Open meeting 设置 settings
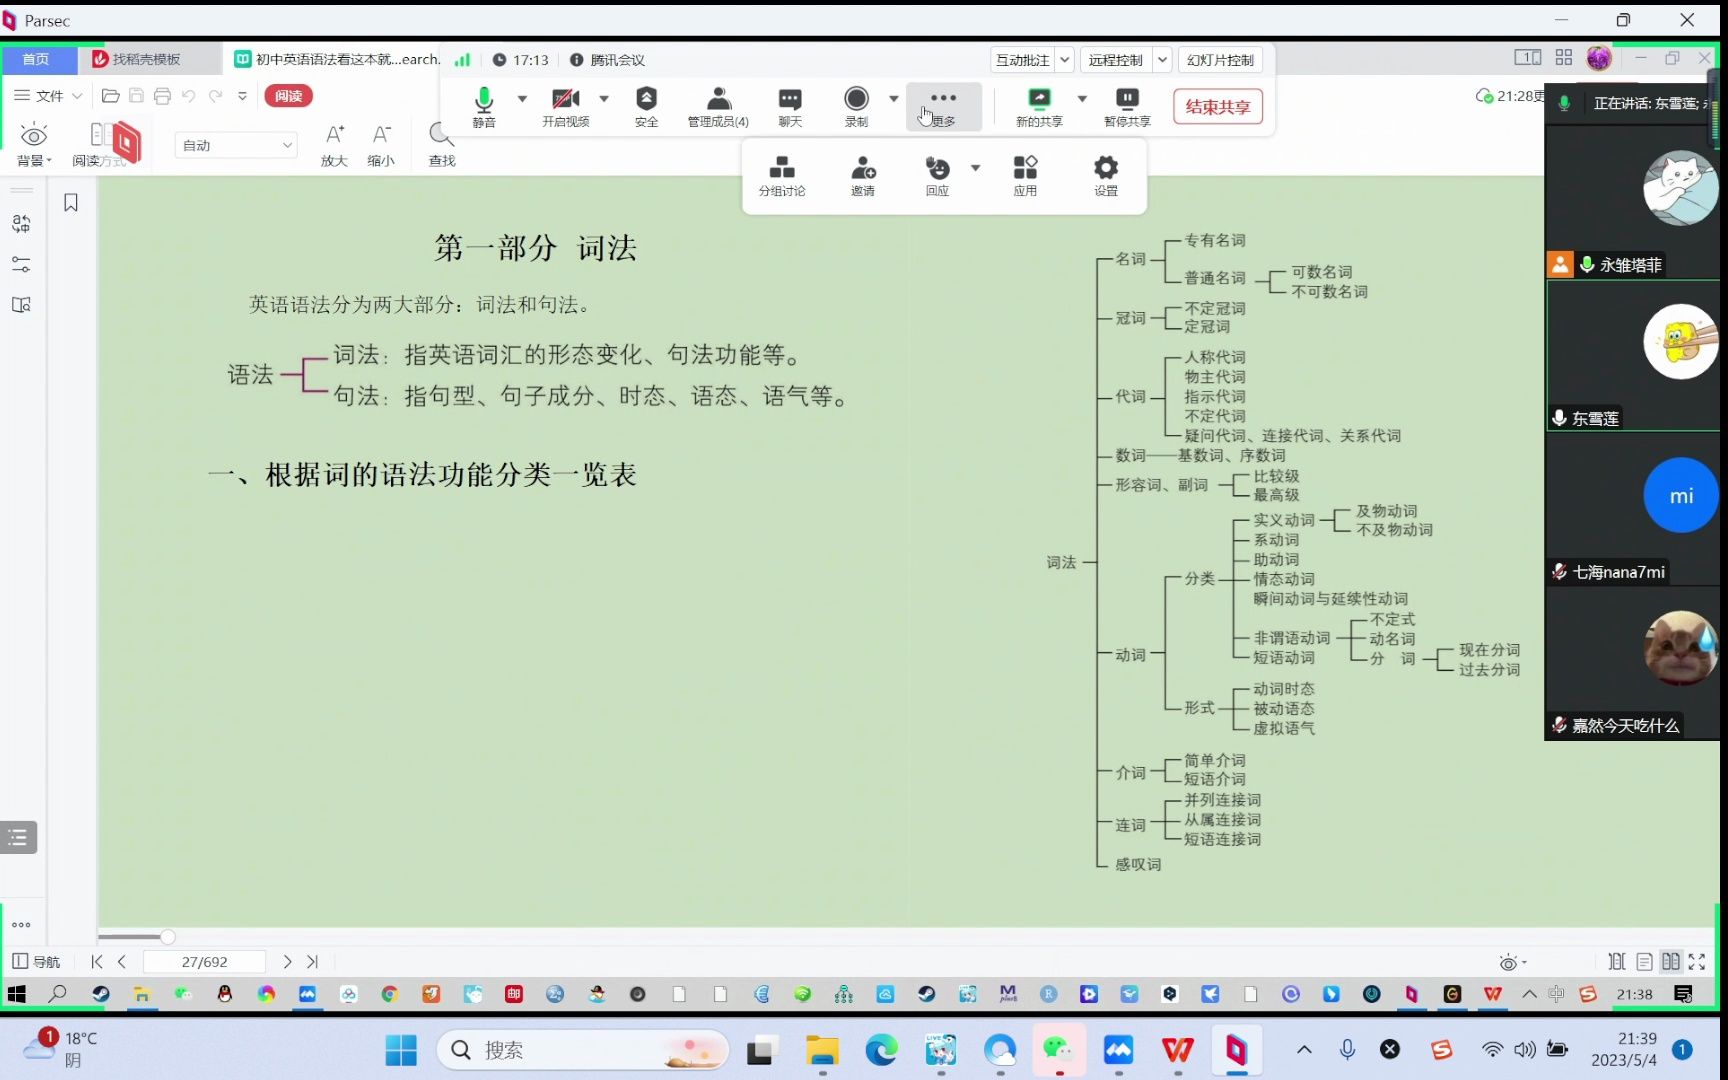1728x1080 pixels. [x=1106, y=175]
